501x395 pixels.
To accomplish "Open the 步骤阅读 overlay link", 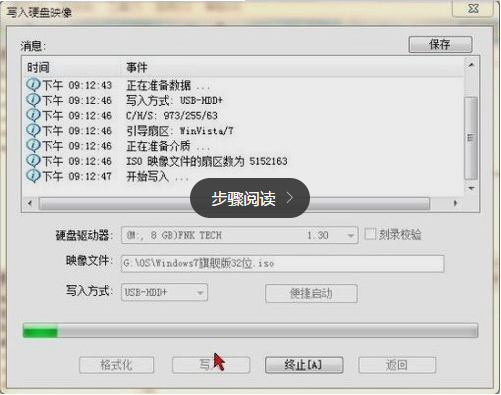I will click(250, 198).
